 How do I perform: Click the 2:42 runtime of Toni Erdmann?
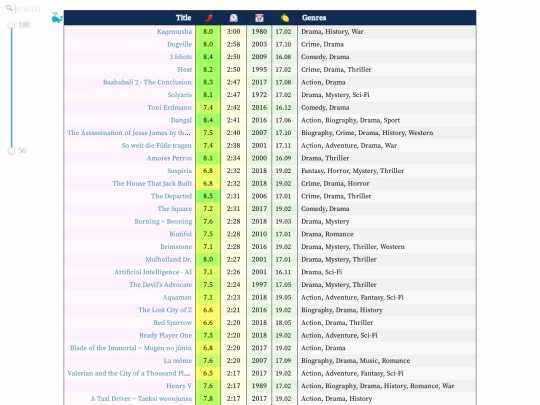tap(233, 107)
